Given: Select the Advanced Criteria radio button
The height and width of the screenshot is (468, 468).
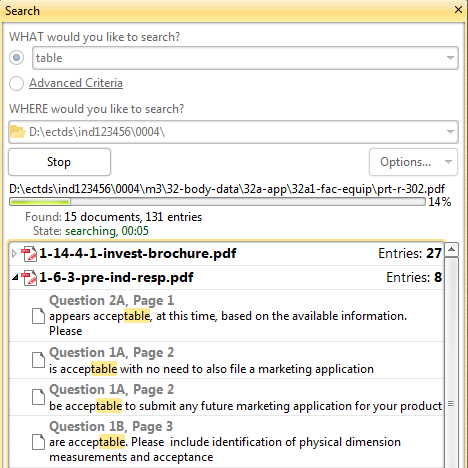Looking at the screenshot, I should click(16, 83).
